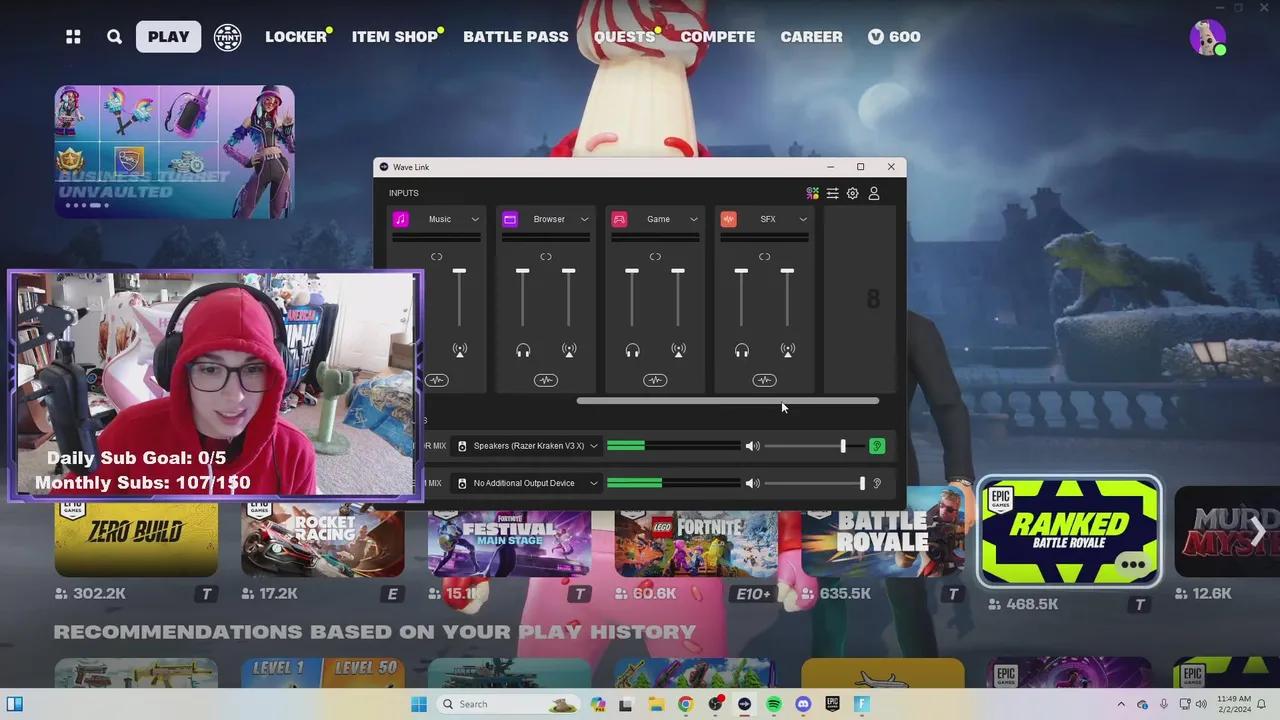Open Fortnite party circle icon beside PLAY
Image resolution: width=1280 pixels, height=720 pixels.
(228, 37)
